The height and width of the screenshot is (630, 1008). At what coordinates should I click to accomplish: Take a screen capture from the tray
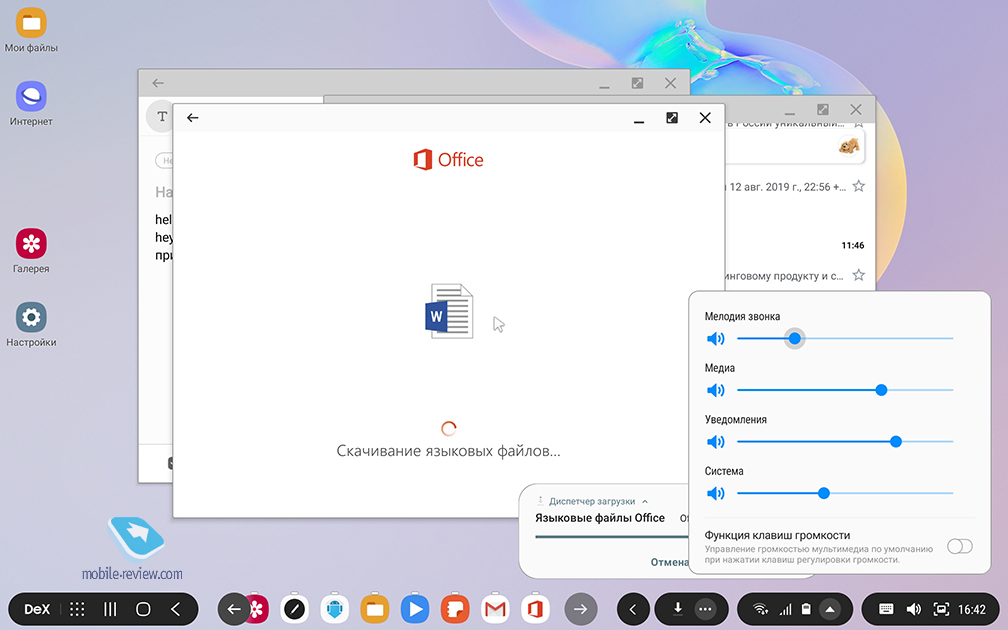pos(941,609)
